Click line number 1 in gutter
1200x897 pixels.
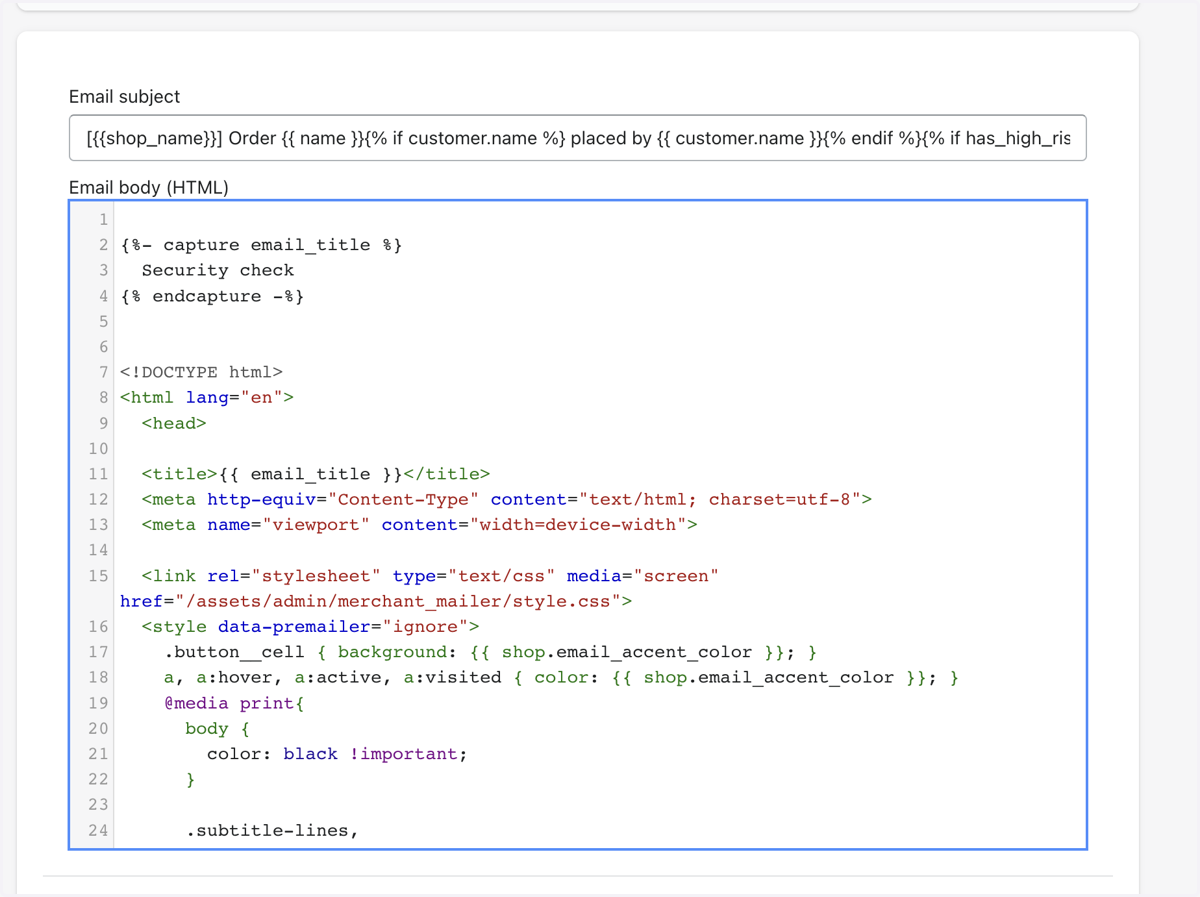[x=103, y=220]
